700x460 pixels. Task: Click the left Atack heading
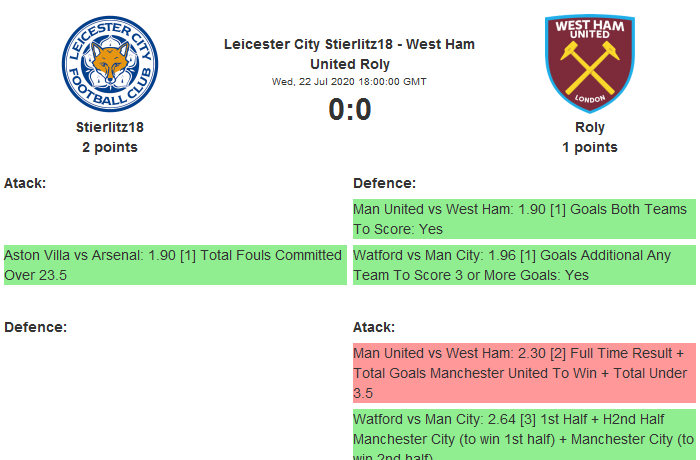pos(25,183)
